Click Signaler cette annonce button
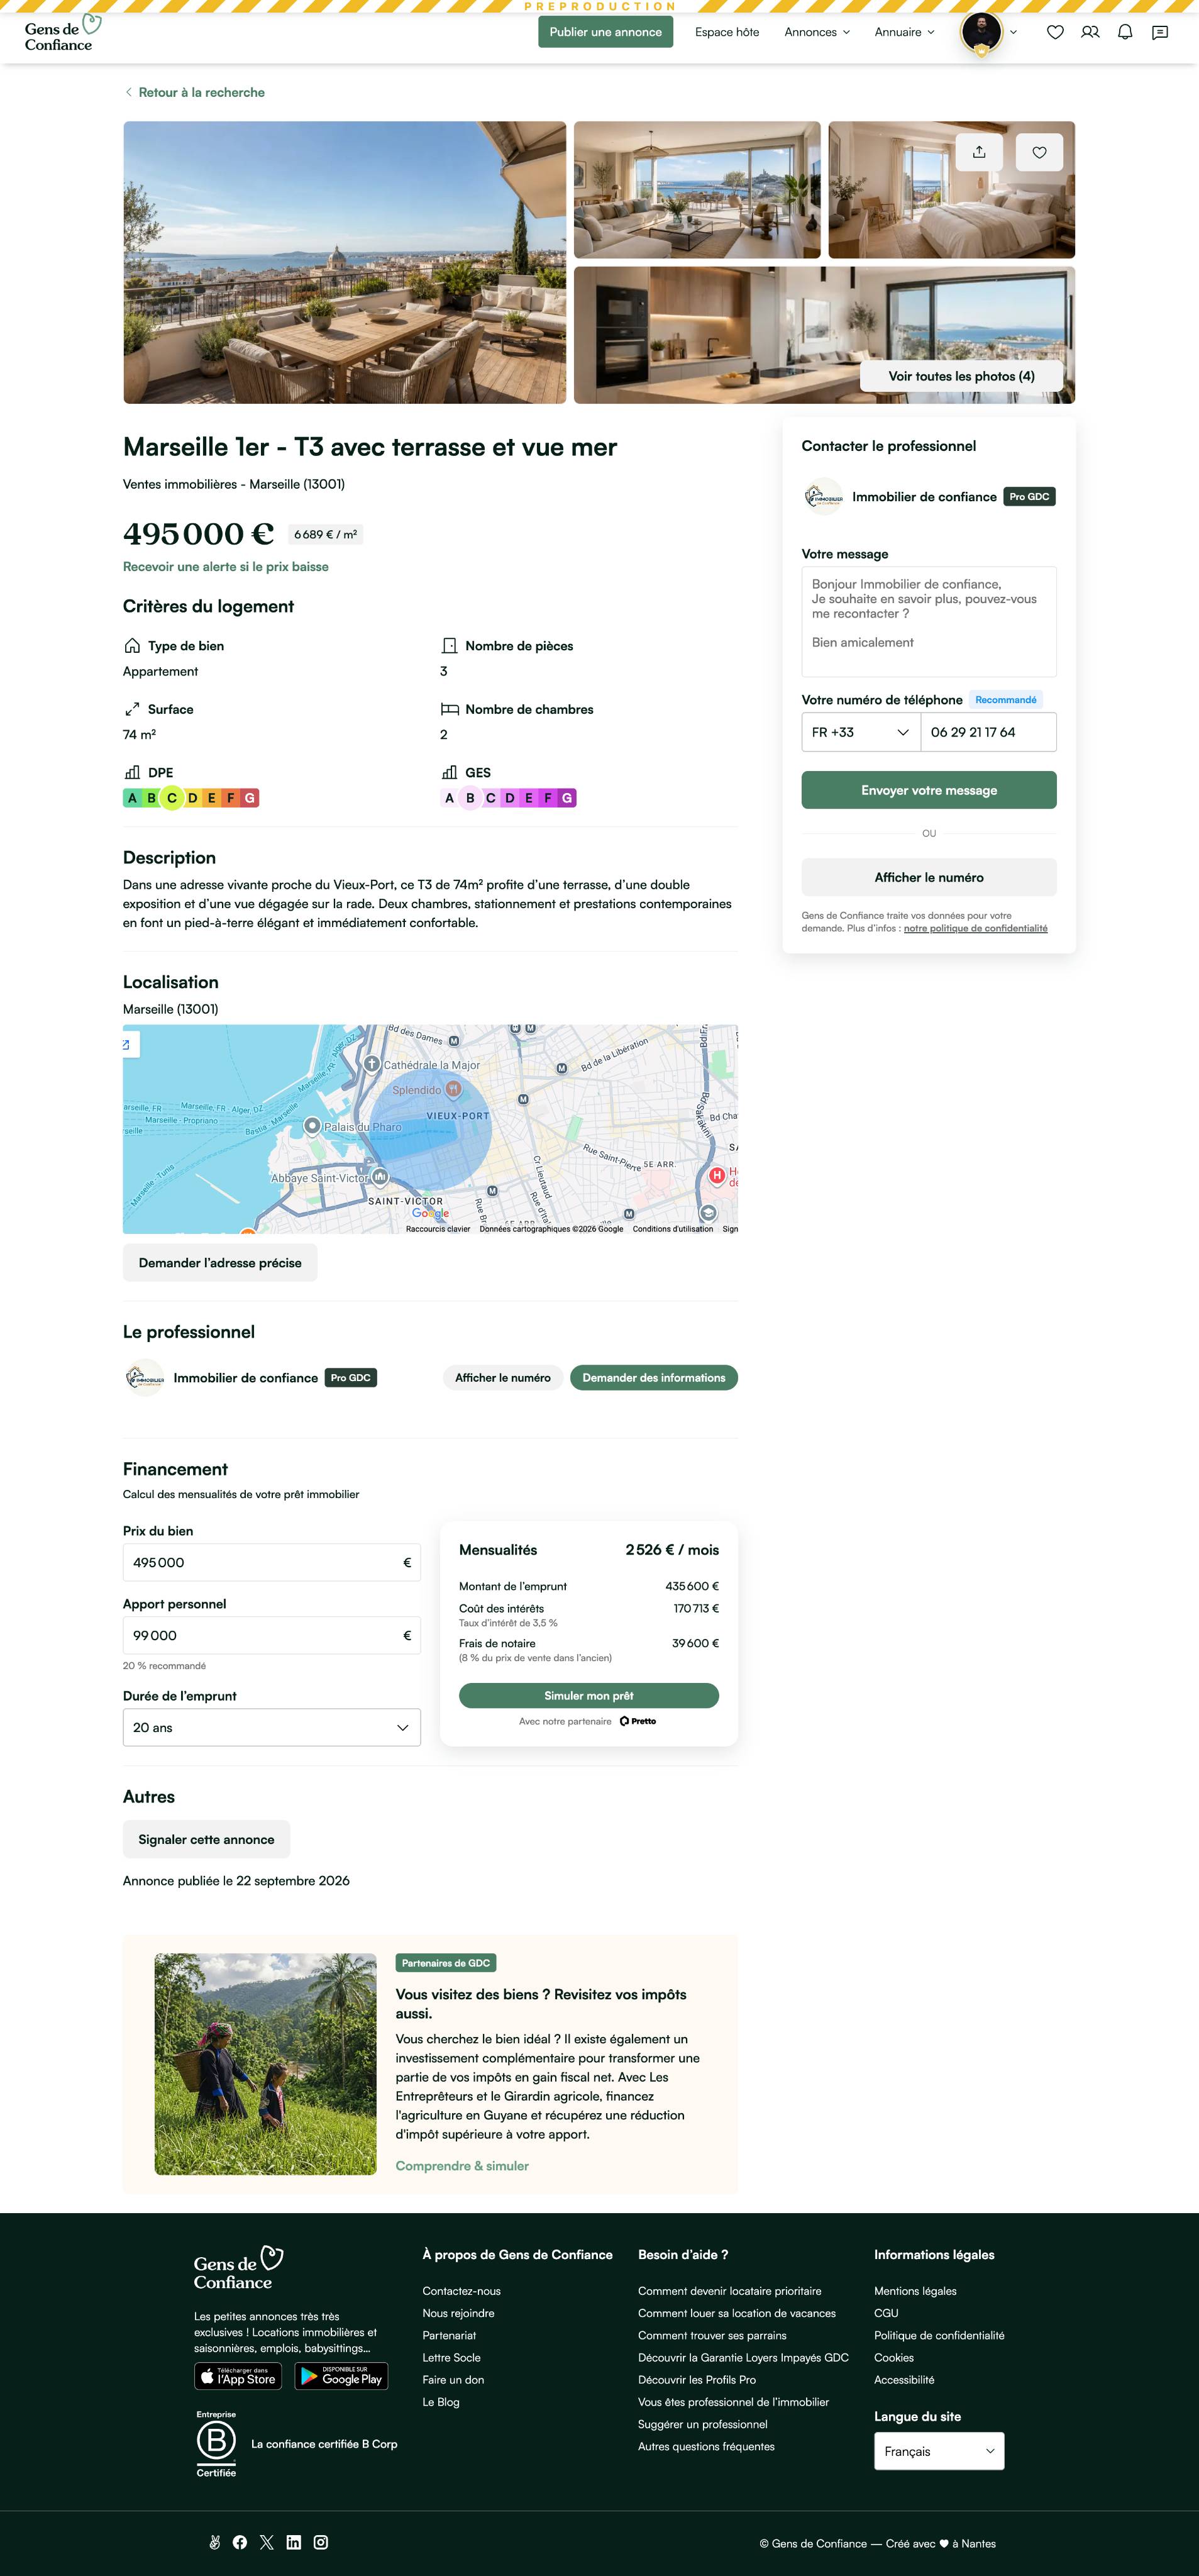Viewport: 1199px width, 2576px height. (x=206, y=1839)
